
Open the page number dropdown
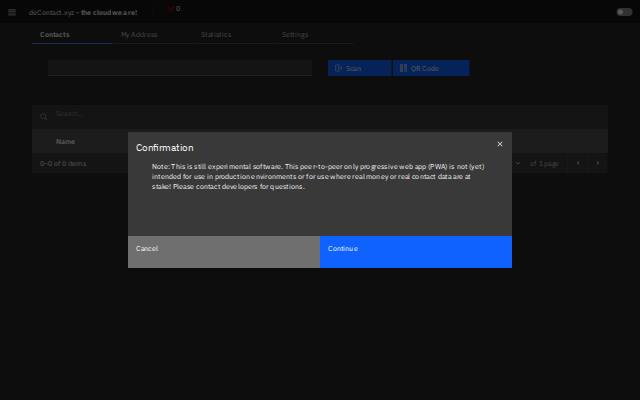[517, 163]
